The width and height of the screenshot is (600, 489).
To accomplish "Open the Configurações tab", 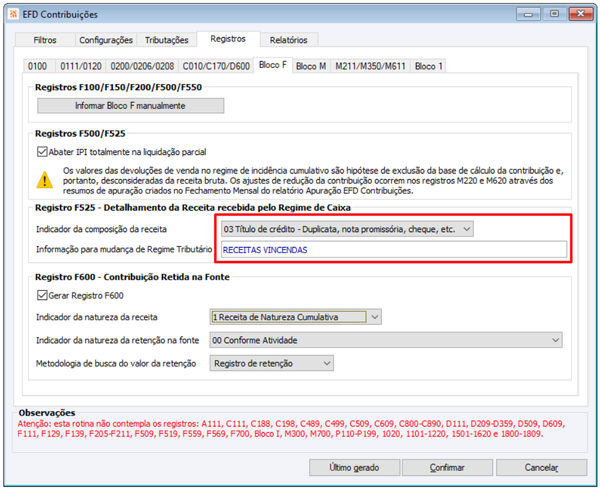I will point(106,40).
